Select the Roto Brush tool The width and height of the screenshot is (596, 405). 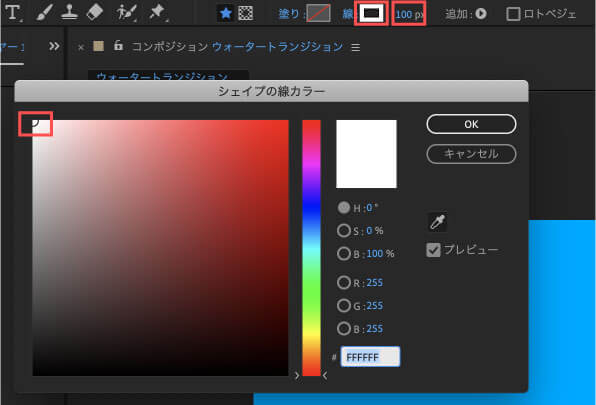[126, 12]
